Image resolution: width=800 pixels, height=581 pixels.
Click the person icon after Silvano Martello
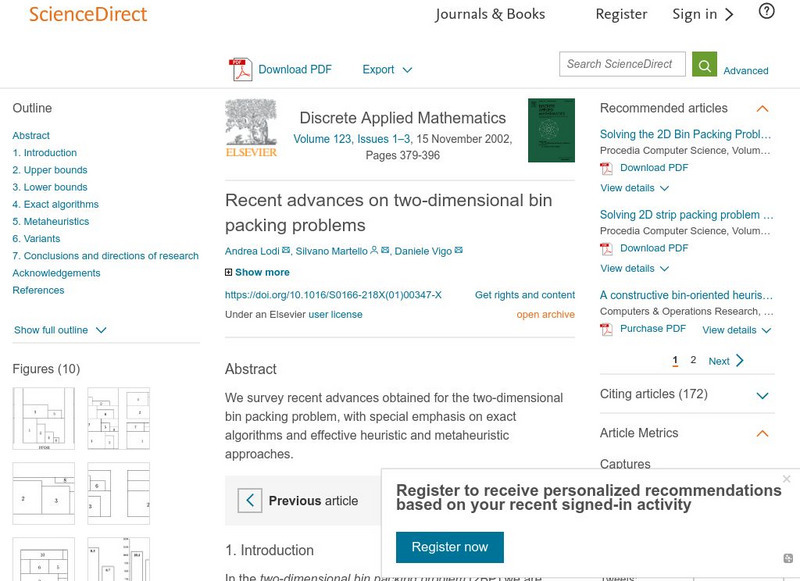(x=374, y=250)
